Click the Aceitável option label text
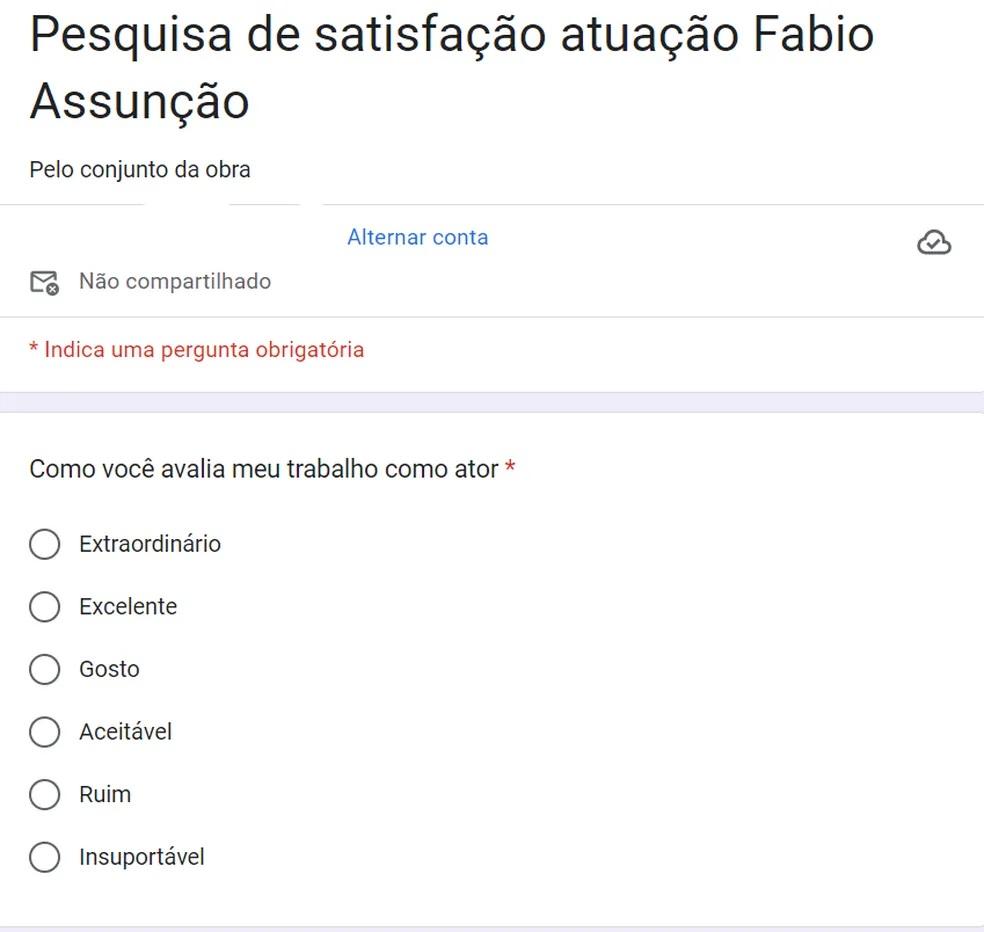Screen dimensions: 984x932 126,732
